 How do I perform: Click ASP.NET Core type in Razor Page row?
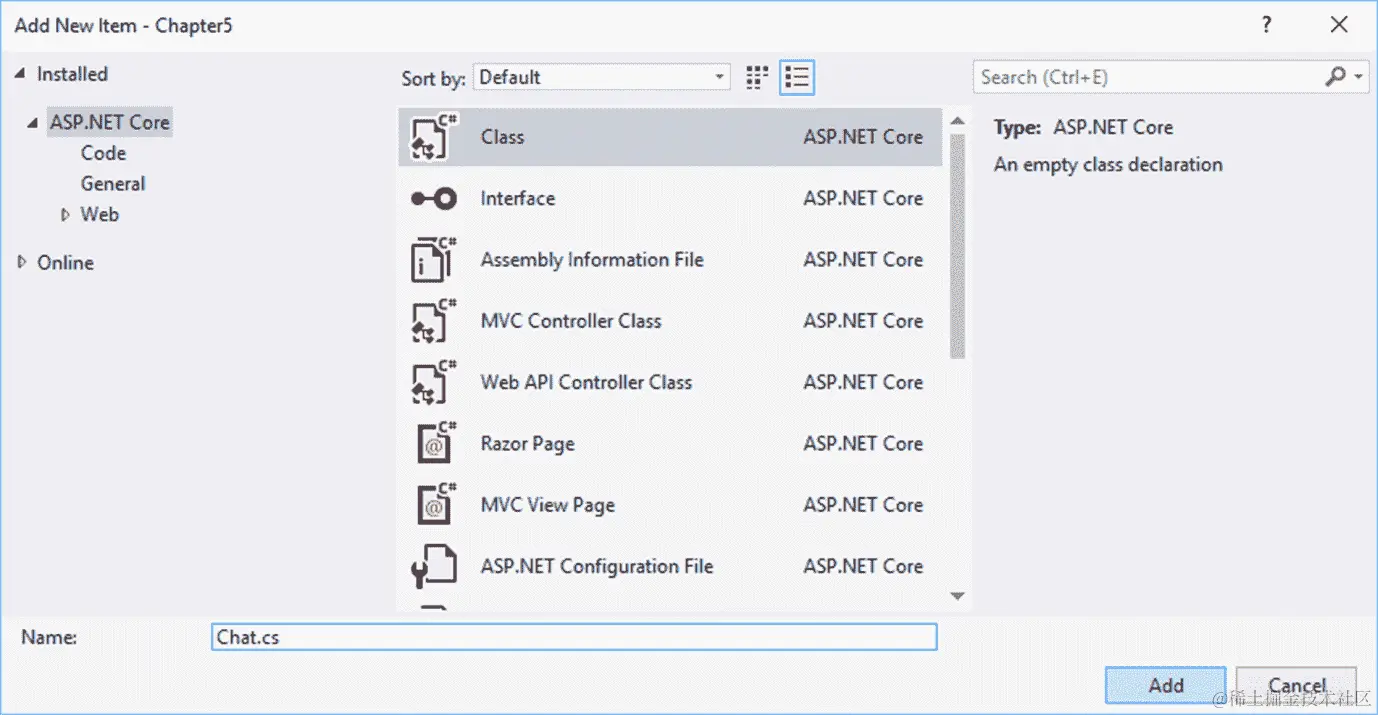tap(863, 444)
